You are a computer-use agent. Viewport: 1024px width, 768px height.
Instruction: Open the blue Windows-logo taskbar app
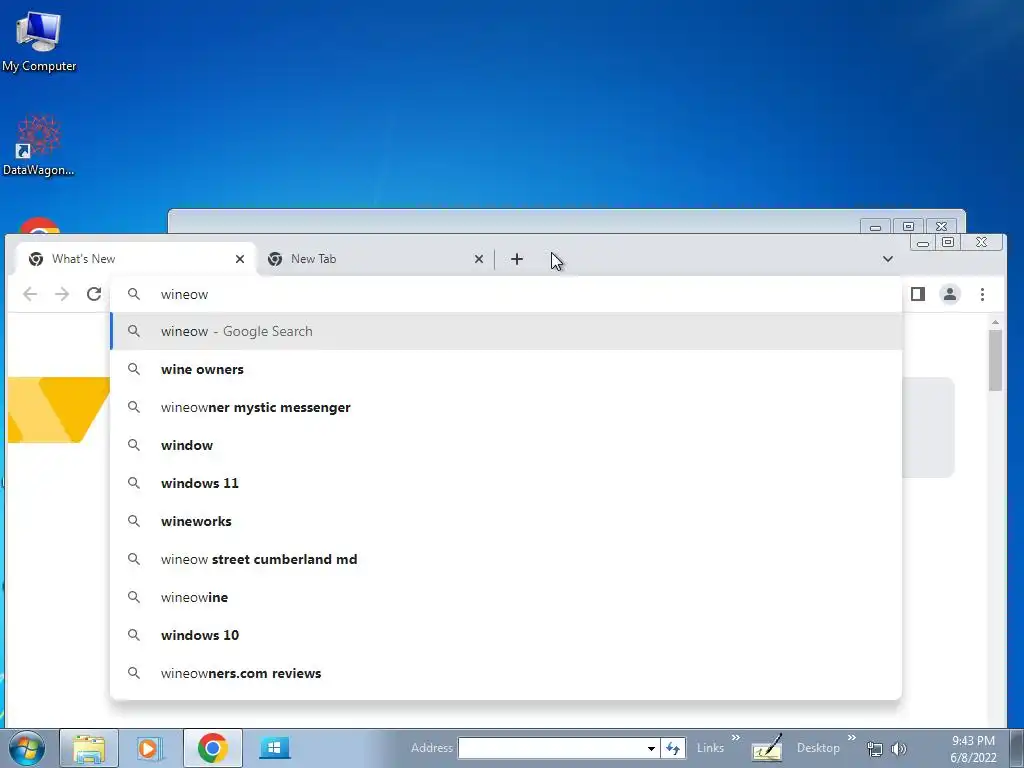(x=274, y=748)
